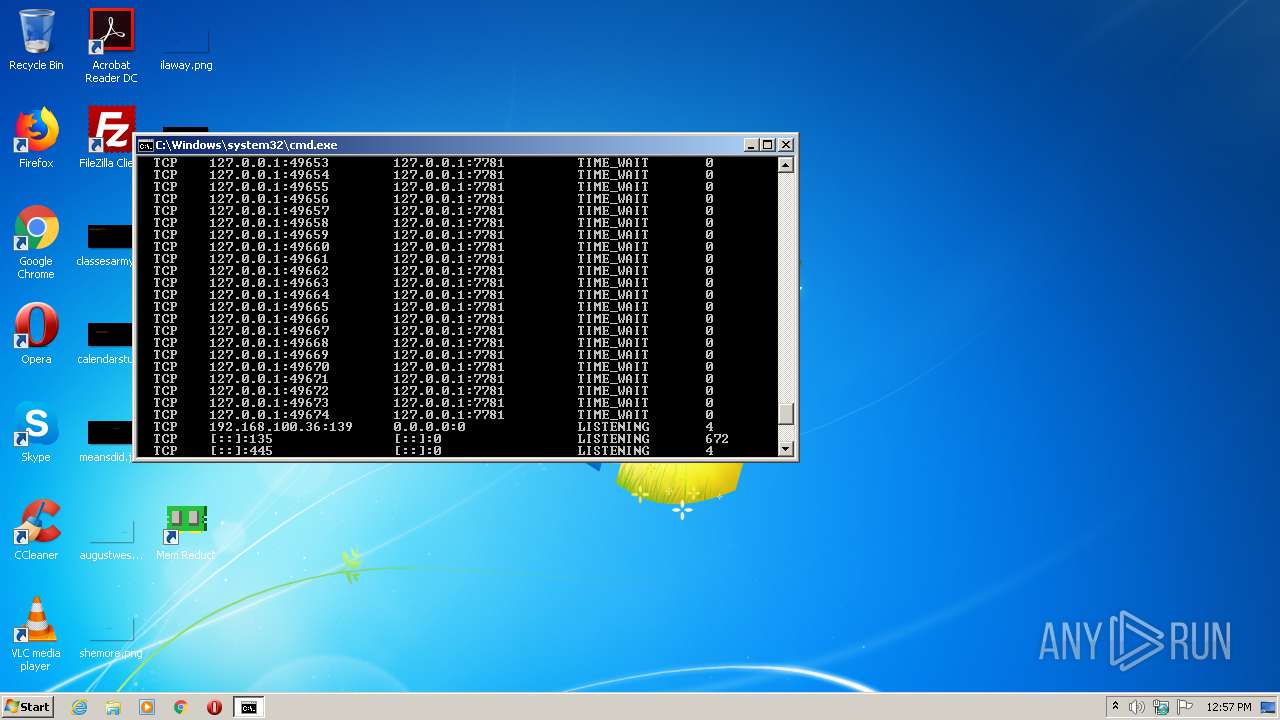Click the Start button
Viewport: 1280px width, 720px height.
pos(27,707)
